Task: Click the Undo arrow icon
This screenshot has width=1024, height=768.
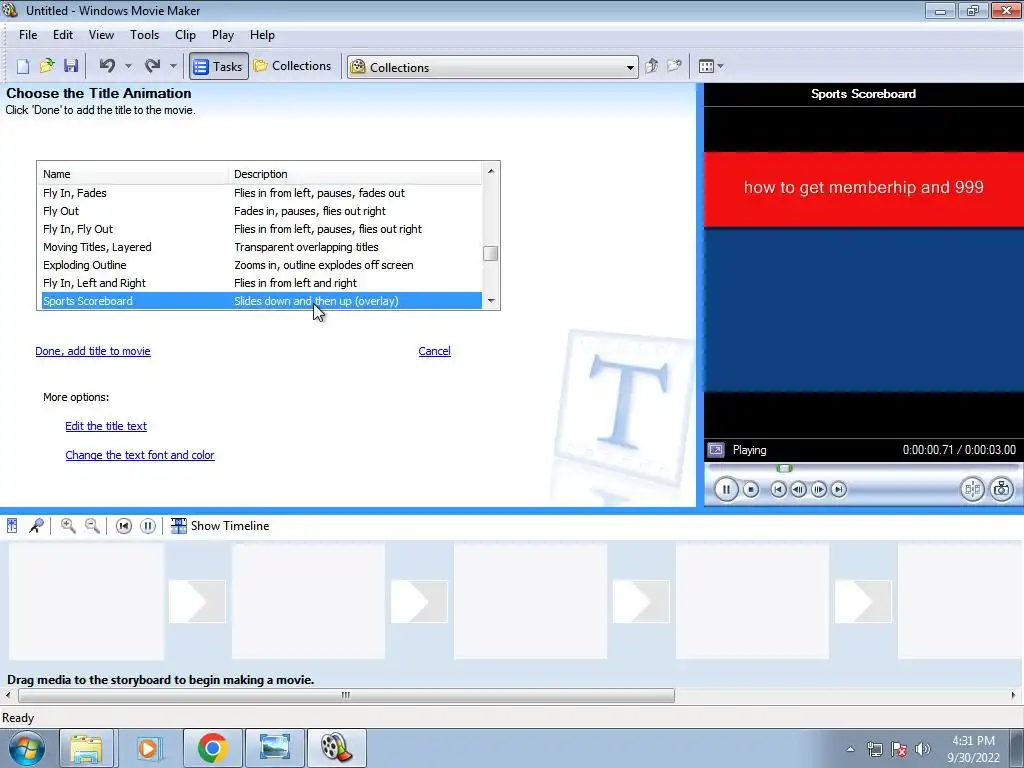Action: point(107,65)
